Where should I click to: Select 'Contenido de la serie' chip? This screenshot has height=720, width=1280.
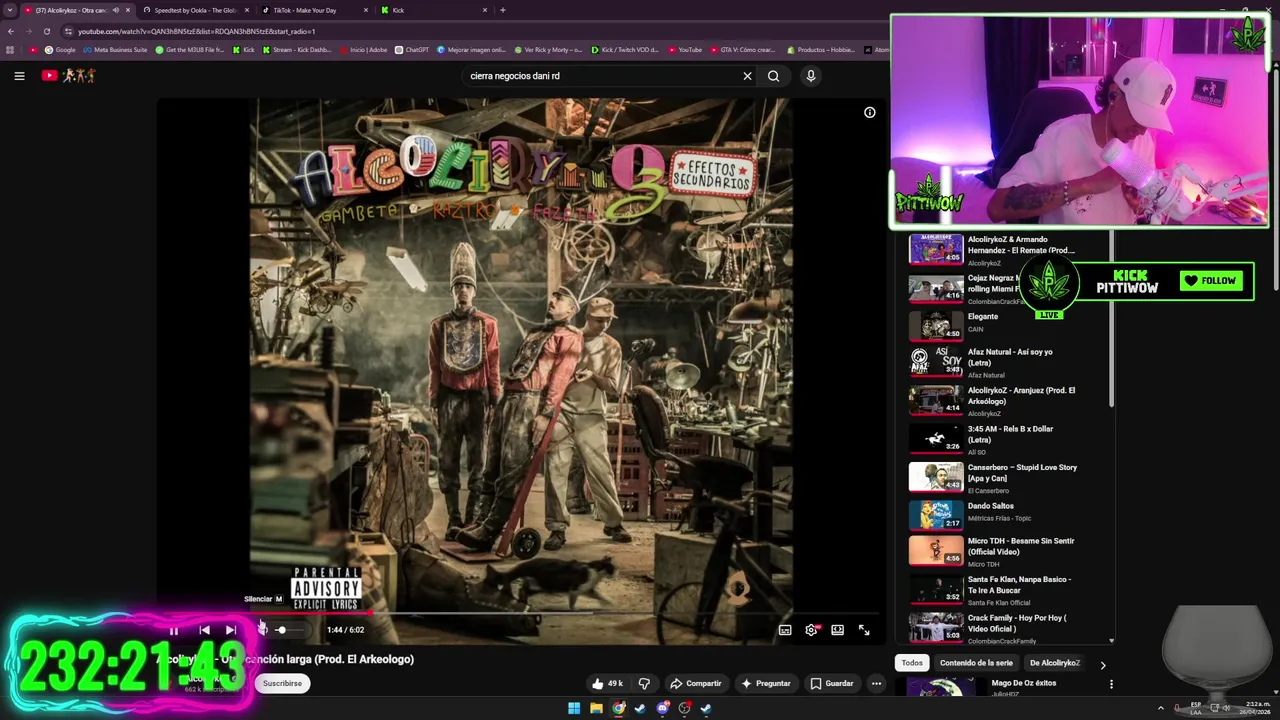[976, 662]
